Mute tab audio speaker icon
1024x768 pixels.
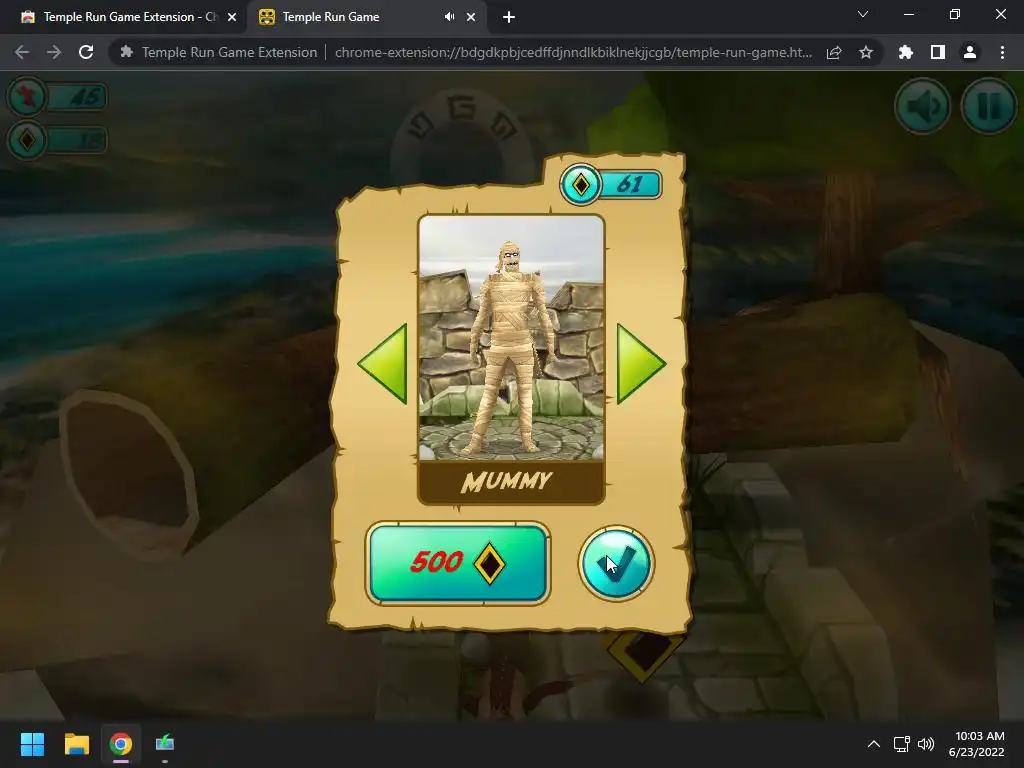(x=449, y=17)
